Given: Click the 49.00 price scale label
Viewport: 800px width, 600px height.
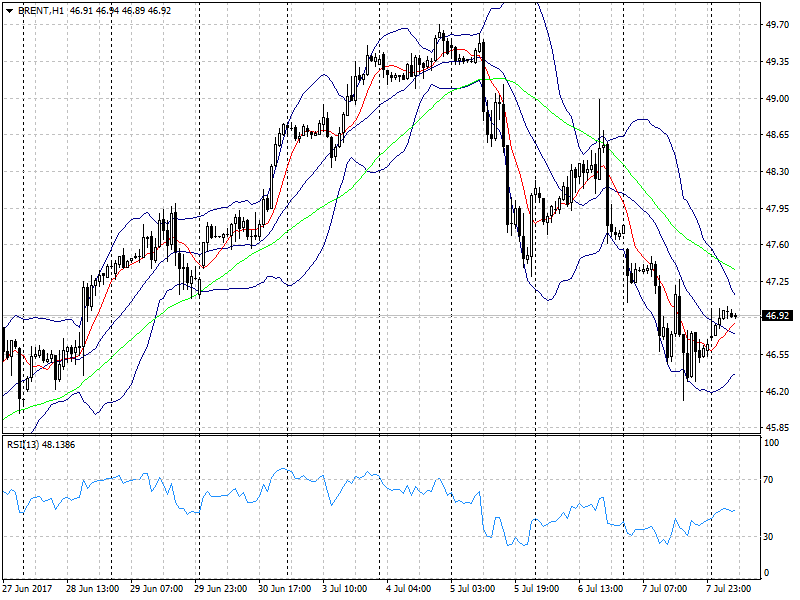Looking at the screenshot, I should point(777,99).
